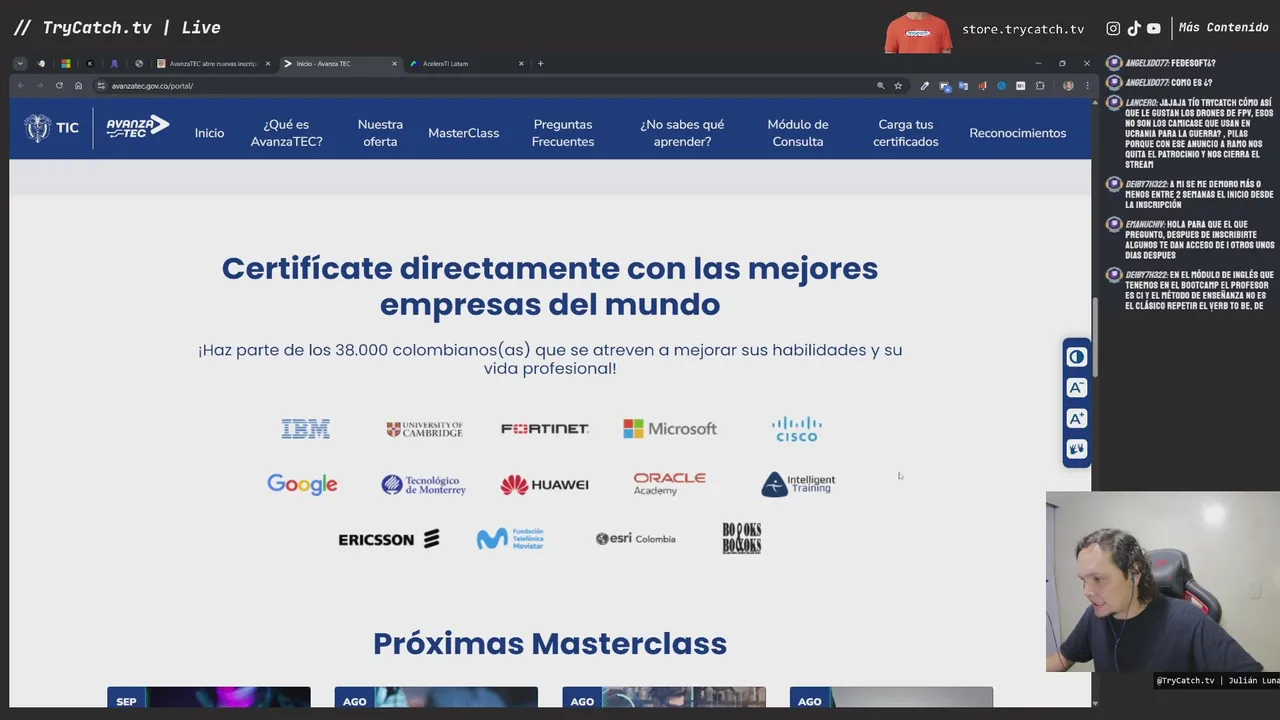Open Módulo de Consulta link

(x=798, y=133)
